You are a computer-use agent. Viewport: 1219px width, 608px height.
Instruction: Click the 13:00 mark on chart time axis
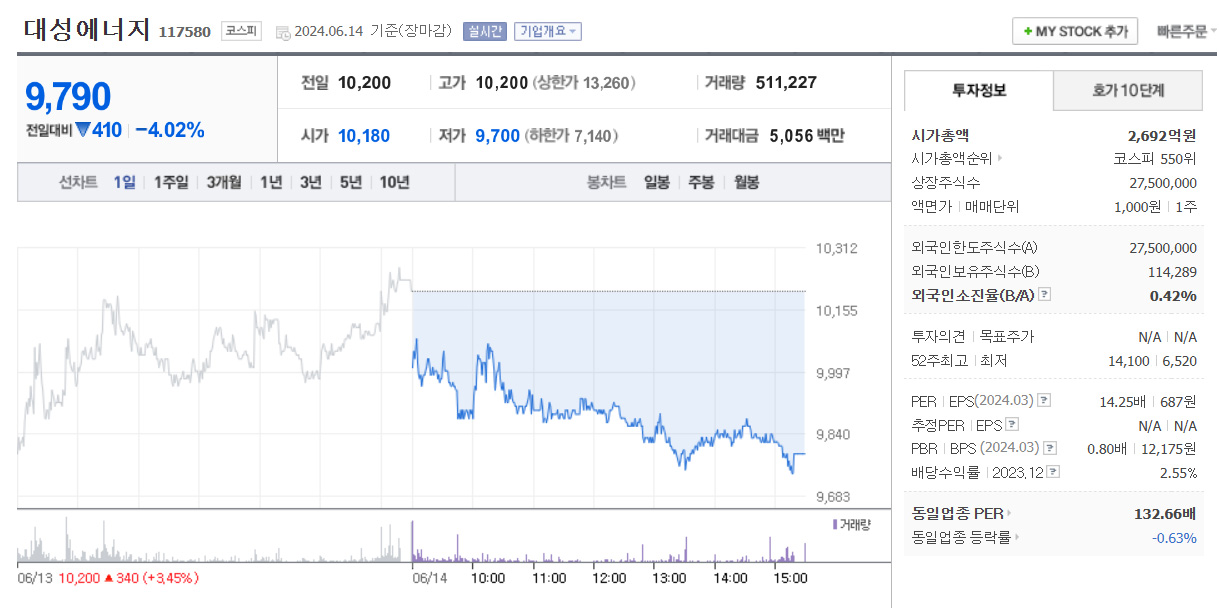(x=669, y=578)
